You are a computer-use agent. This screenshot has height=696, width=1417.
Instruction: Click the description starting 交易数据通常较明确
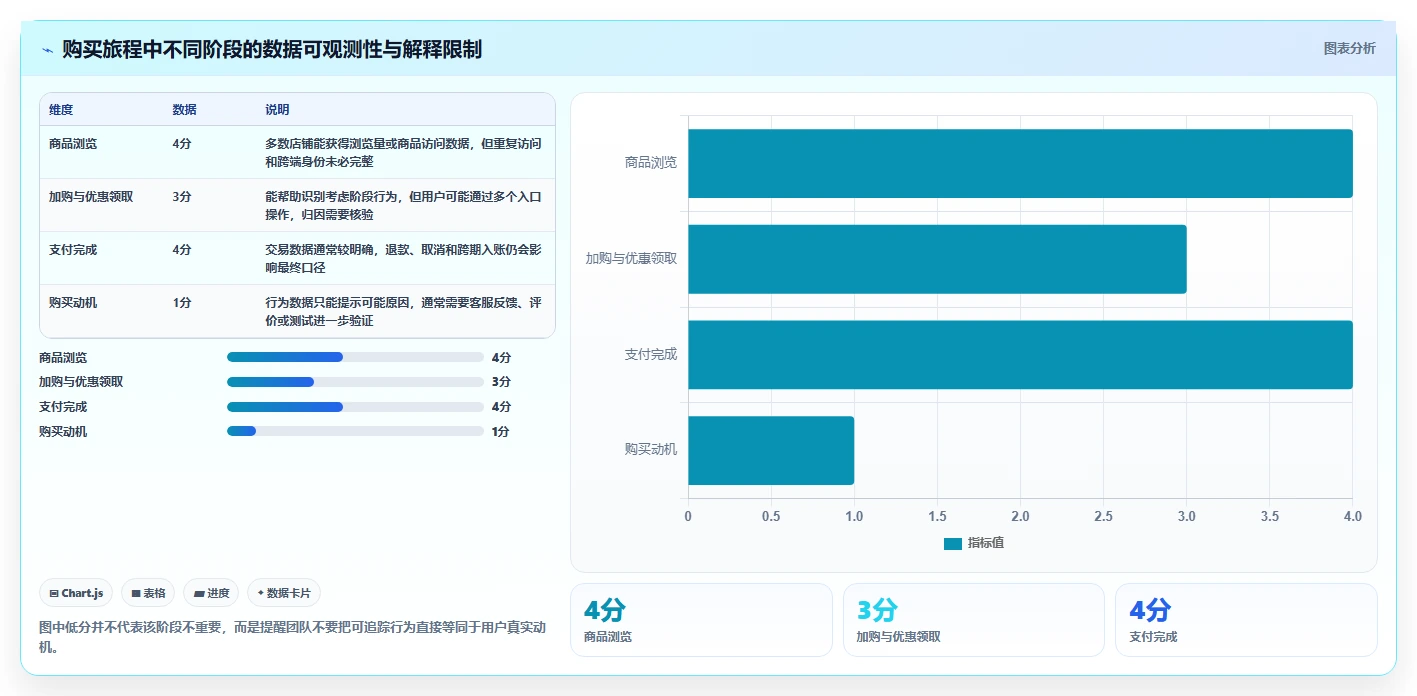pyautogui.click(x=404, y=258)
